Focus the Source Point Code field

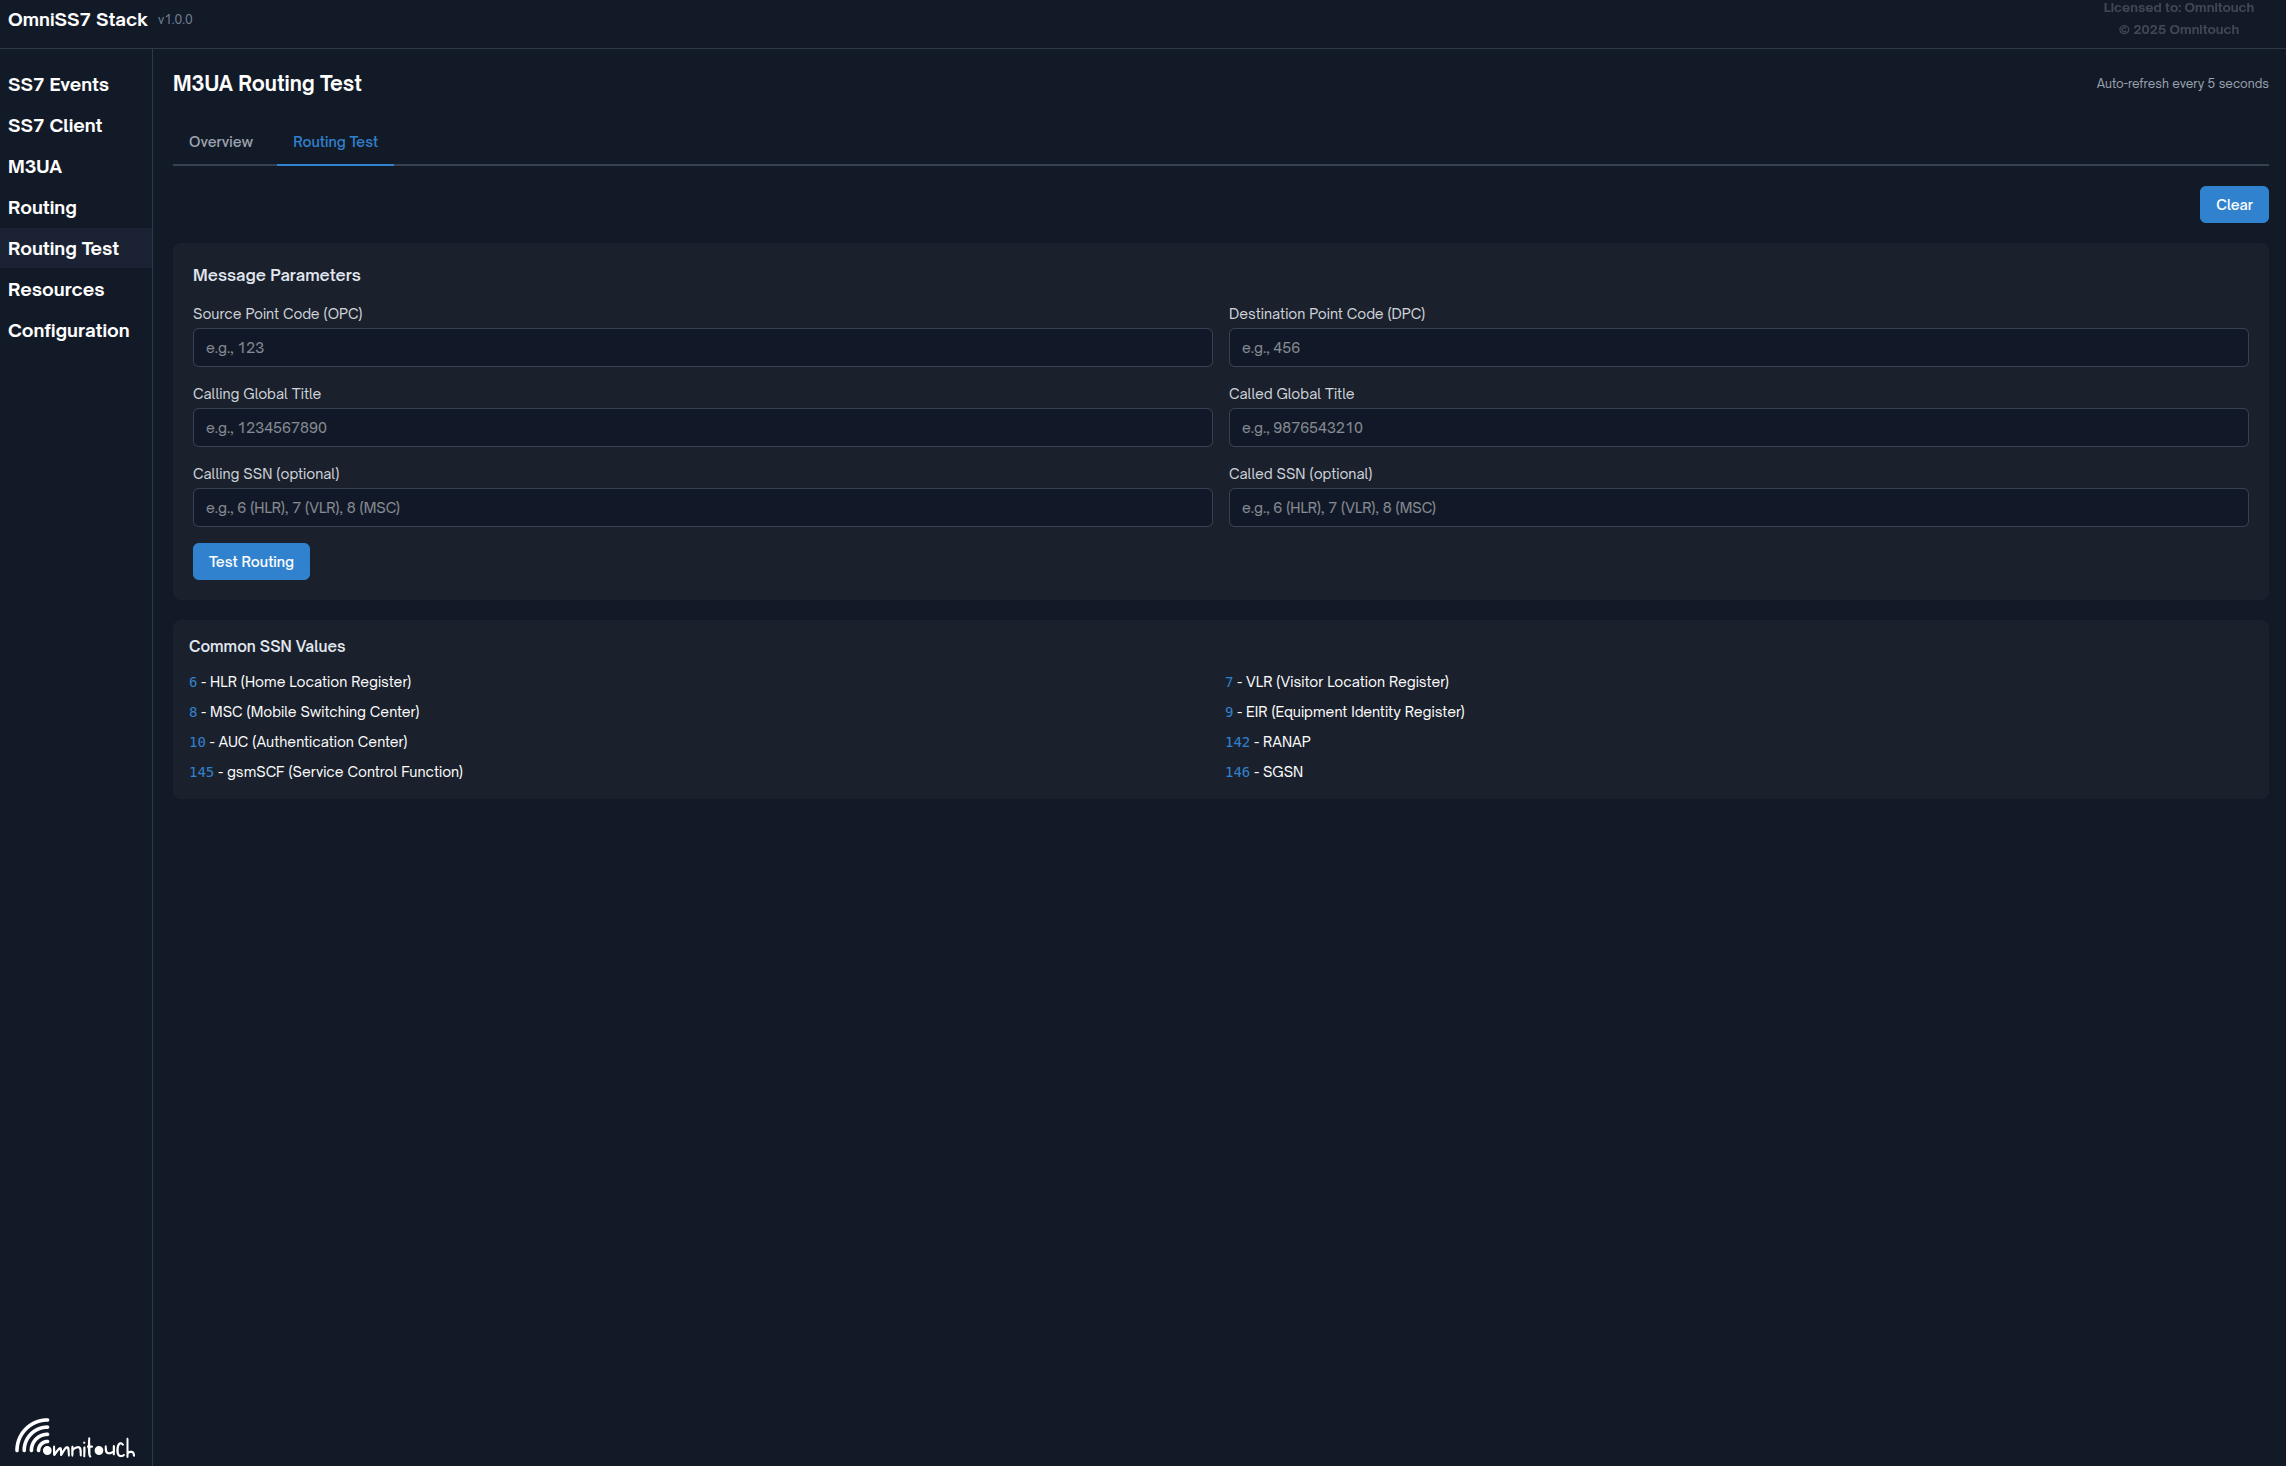click(702, 348)
